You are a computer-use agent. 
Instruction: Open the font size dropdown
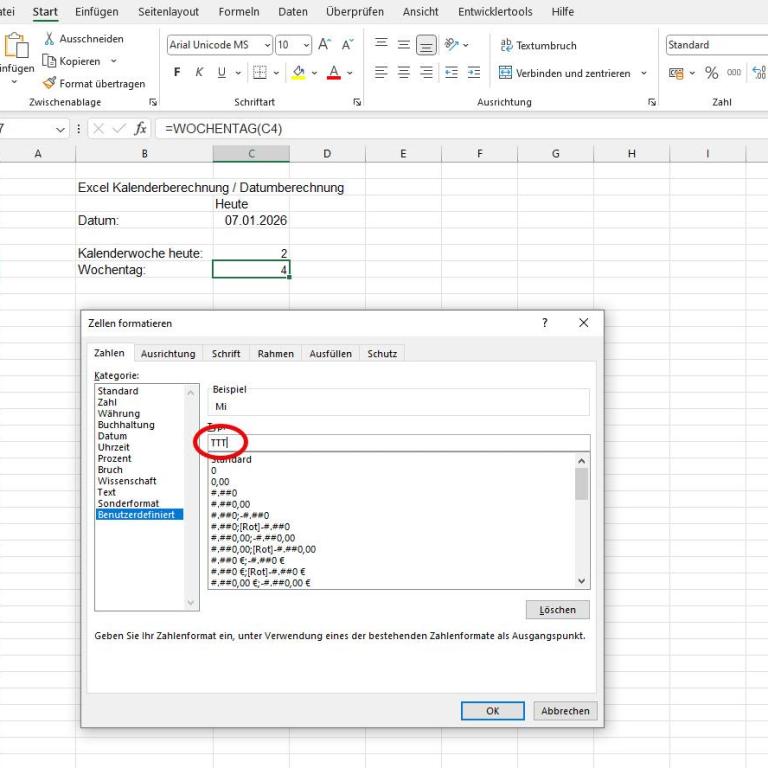tap(305, 45)
